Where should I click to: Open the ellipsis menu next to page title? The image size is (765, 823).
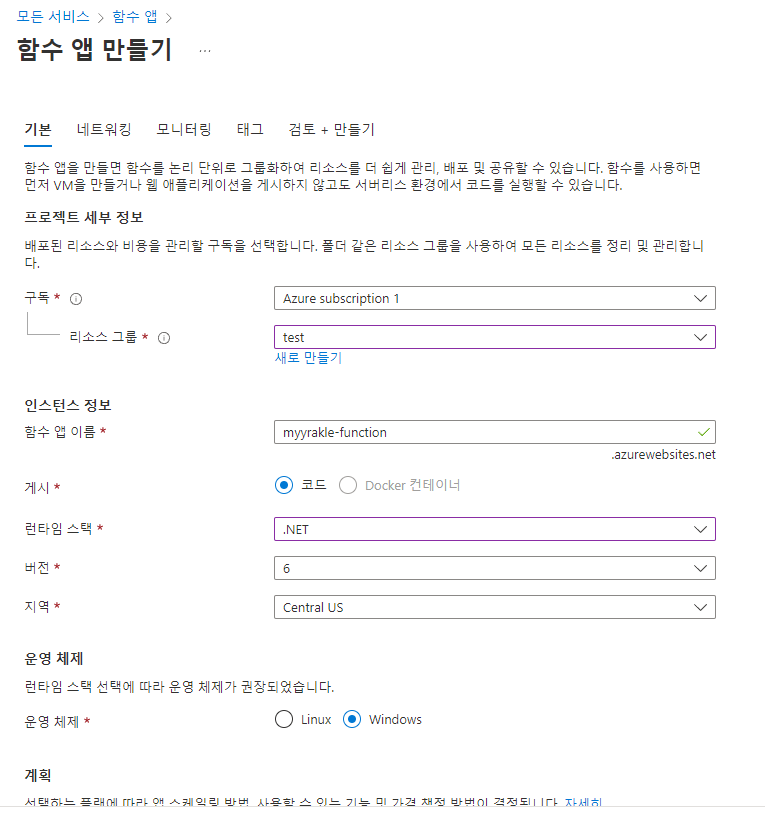(205, 51)
